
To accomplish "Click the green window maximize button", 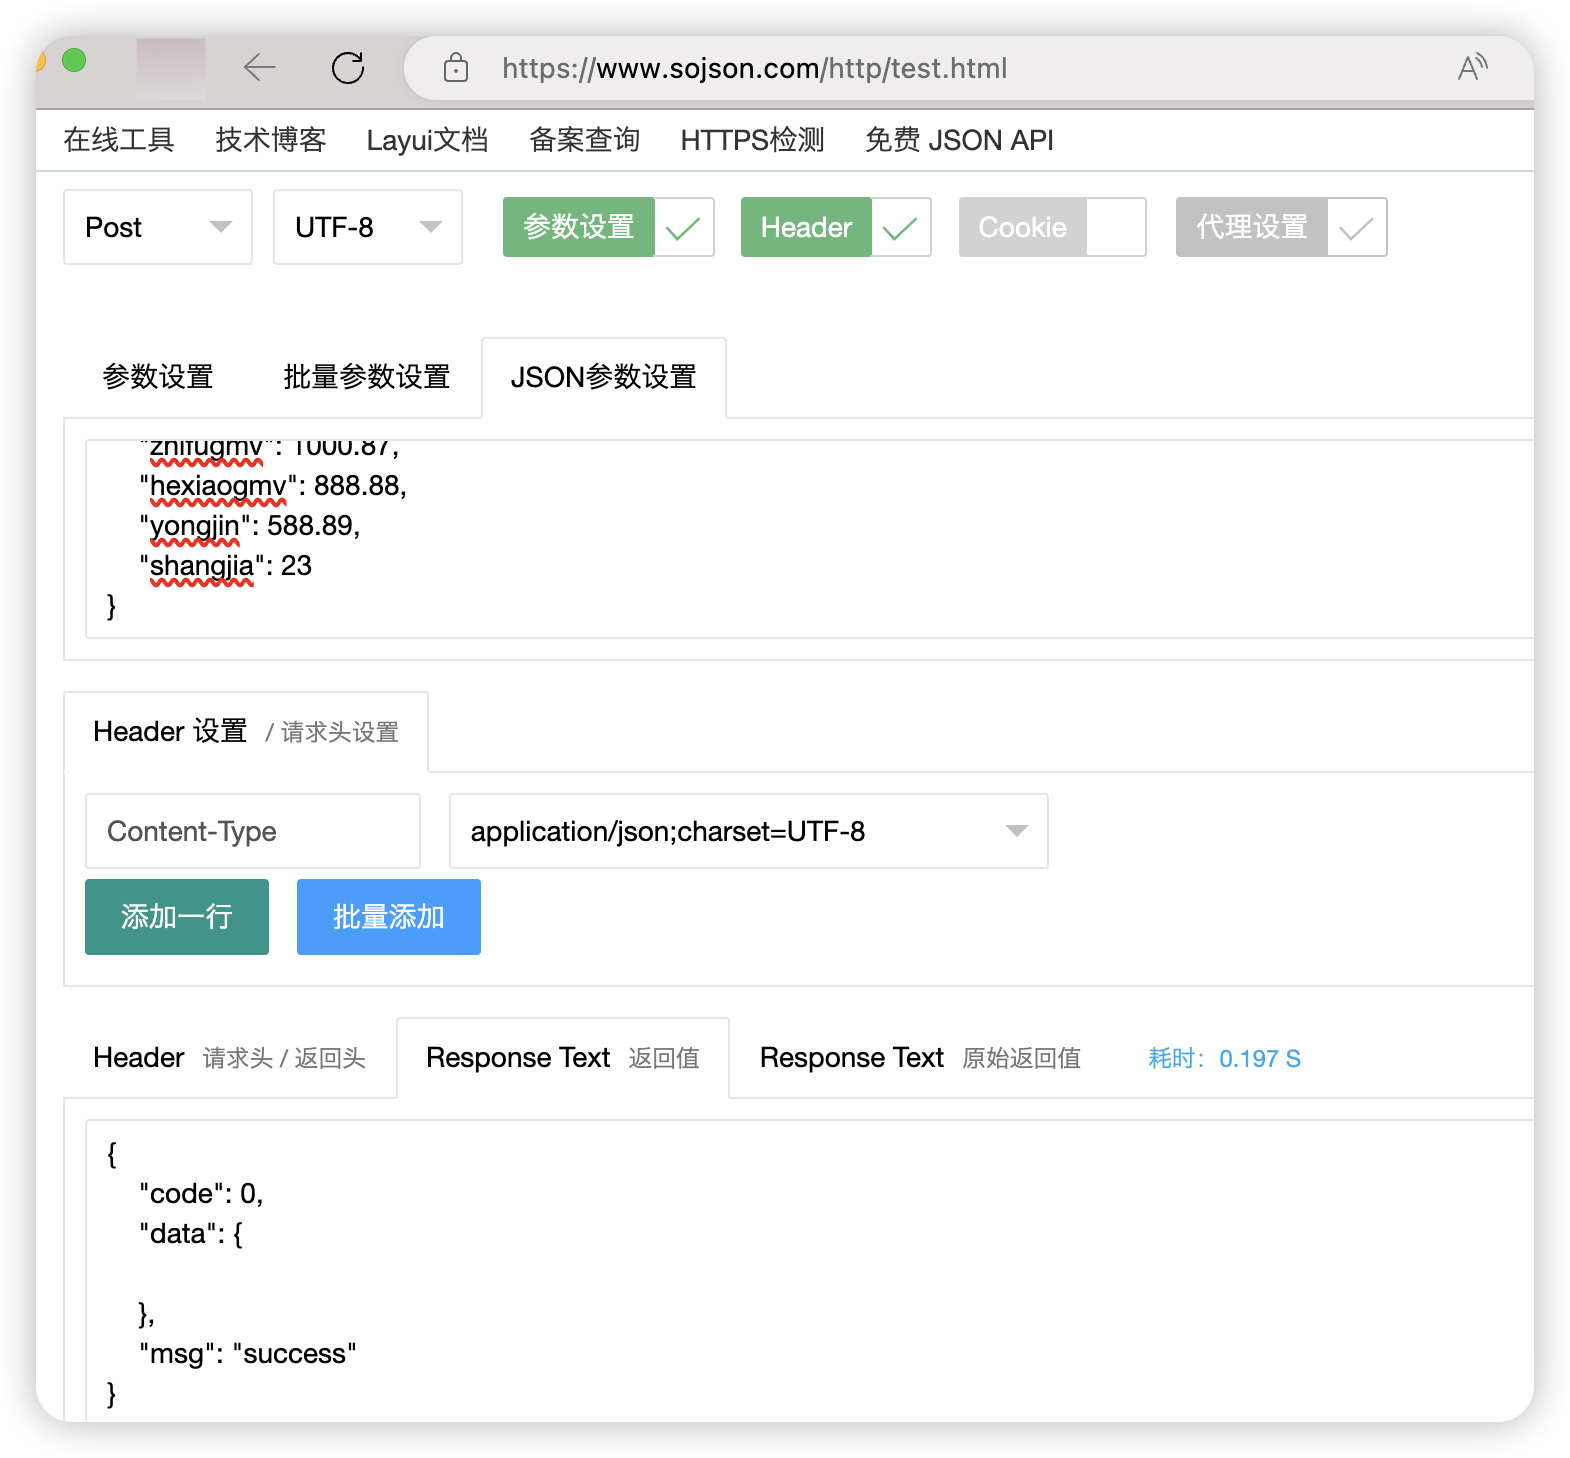I will click(x=74, y=61).
